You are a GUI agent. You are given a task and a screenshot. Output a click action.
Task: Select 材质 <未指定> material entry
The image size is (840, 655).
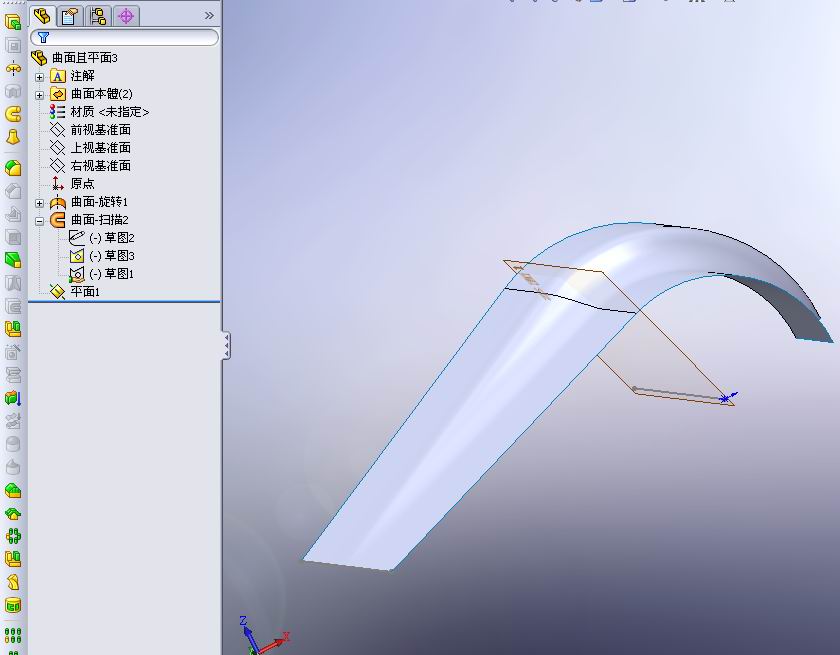point(110,112)
